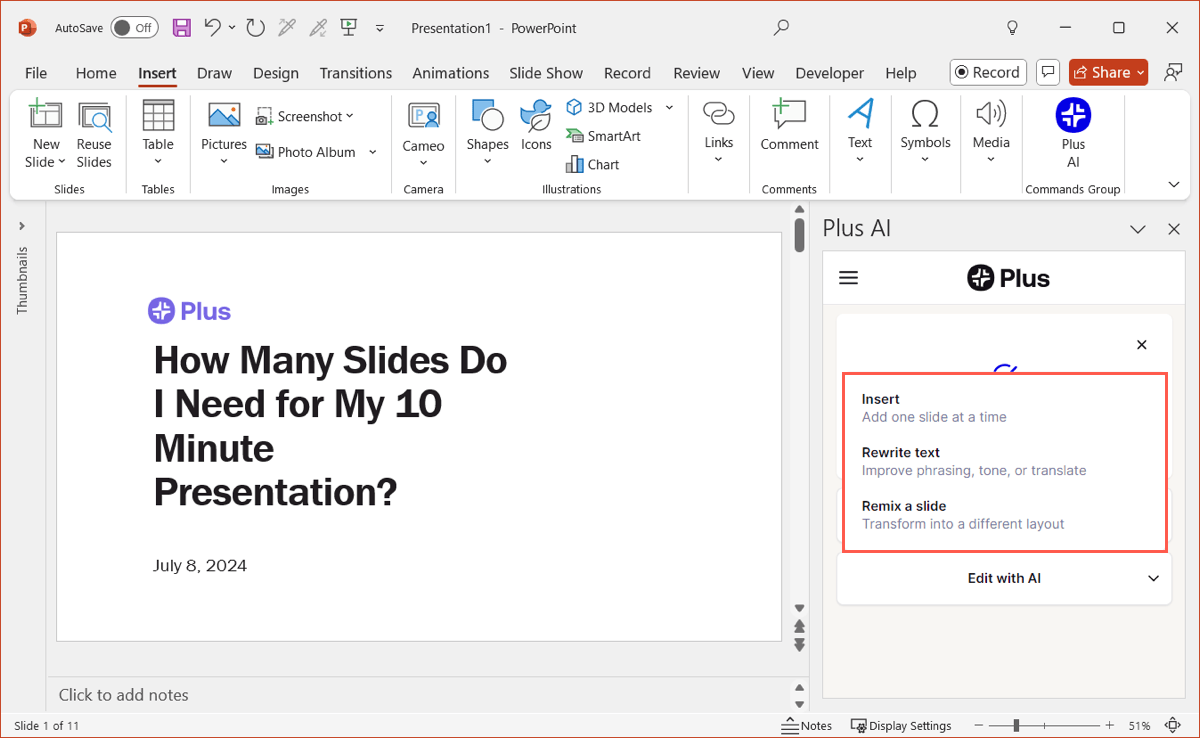Screen dimensions: 1200x738
Task: Customize Quick Access Toolbar dropdown
Action: click(x=380, y=28)
